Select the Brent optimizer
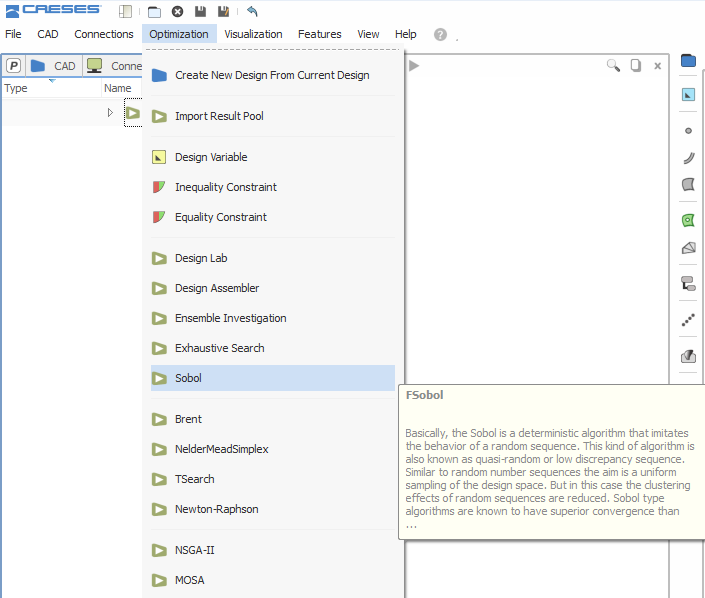 (x=273, y=419)
